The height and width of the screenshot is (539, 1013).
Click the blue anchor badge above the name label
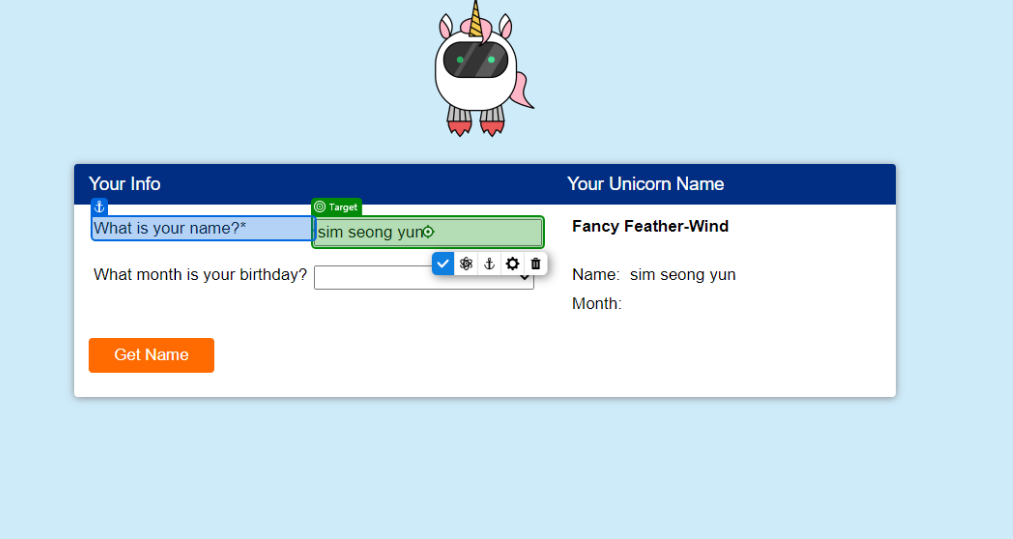(x=99, y=207)
